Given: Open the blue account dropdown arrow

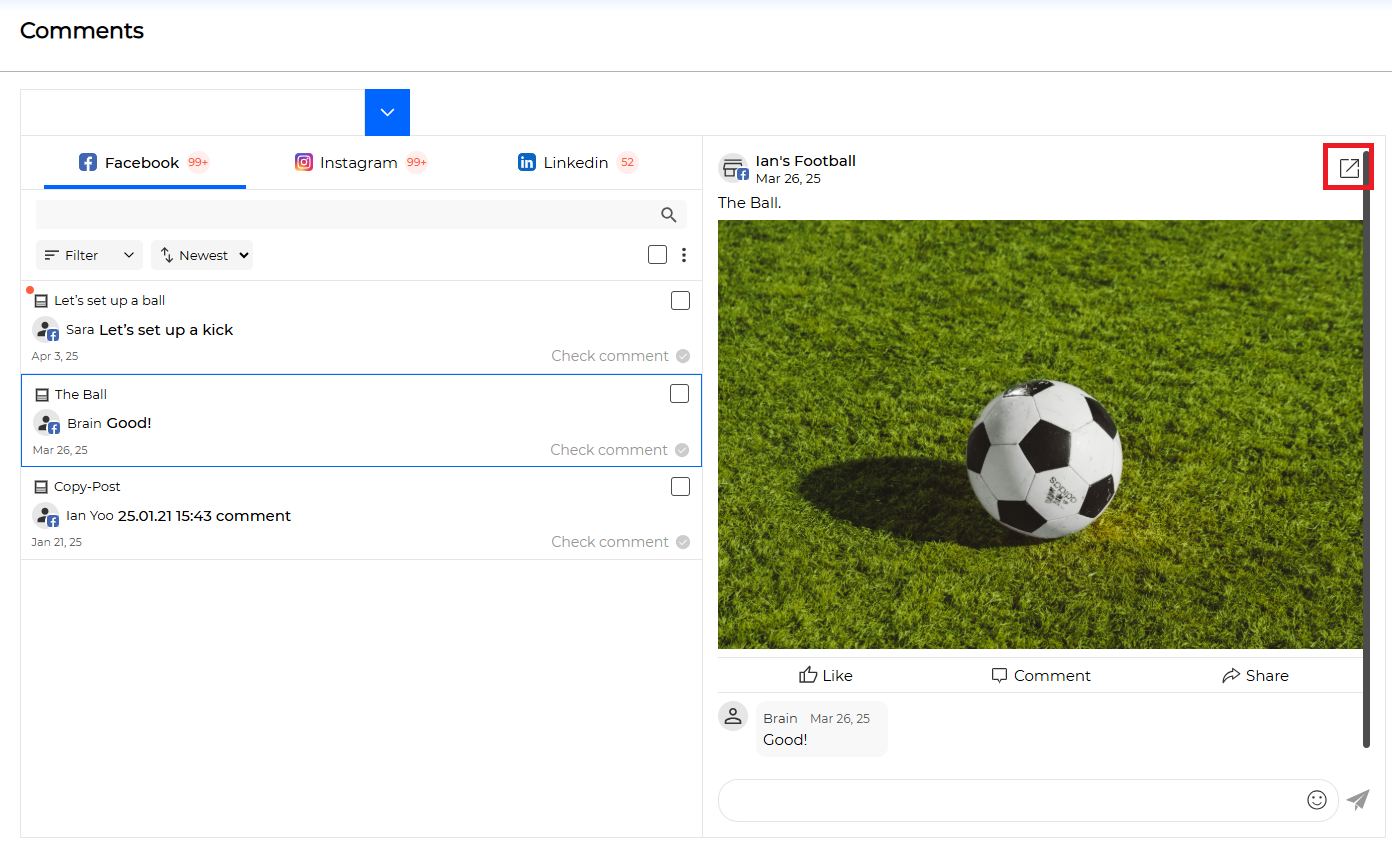Looking at the screenshot, I should pos(387,112).
